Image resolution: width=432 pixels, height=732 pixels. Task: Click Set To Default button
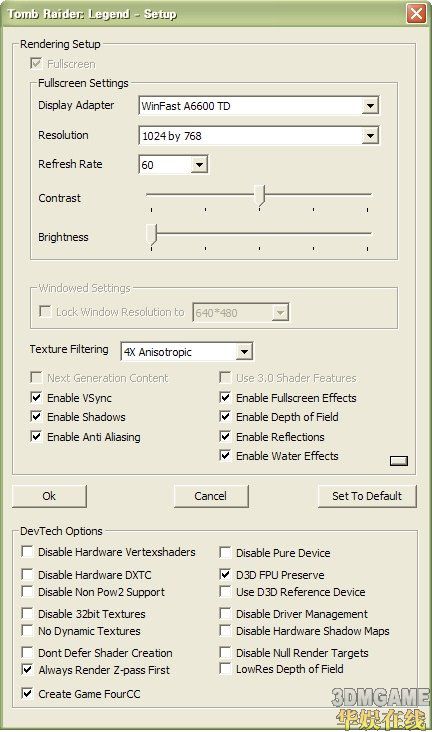(367, 496)
